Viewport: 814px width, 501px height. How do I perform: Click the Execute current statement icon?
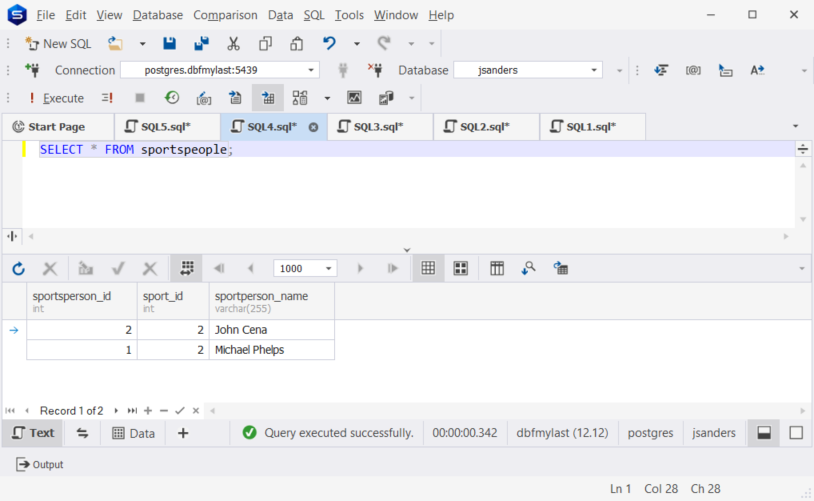(107, 98)
